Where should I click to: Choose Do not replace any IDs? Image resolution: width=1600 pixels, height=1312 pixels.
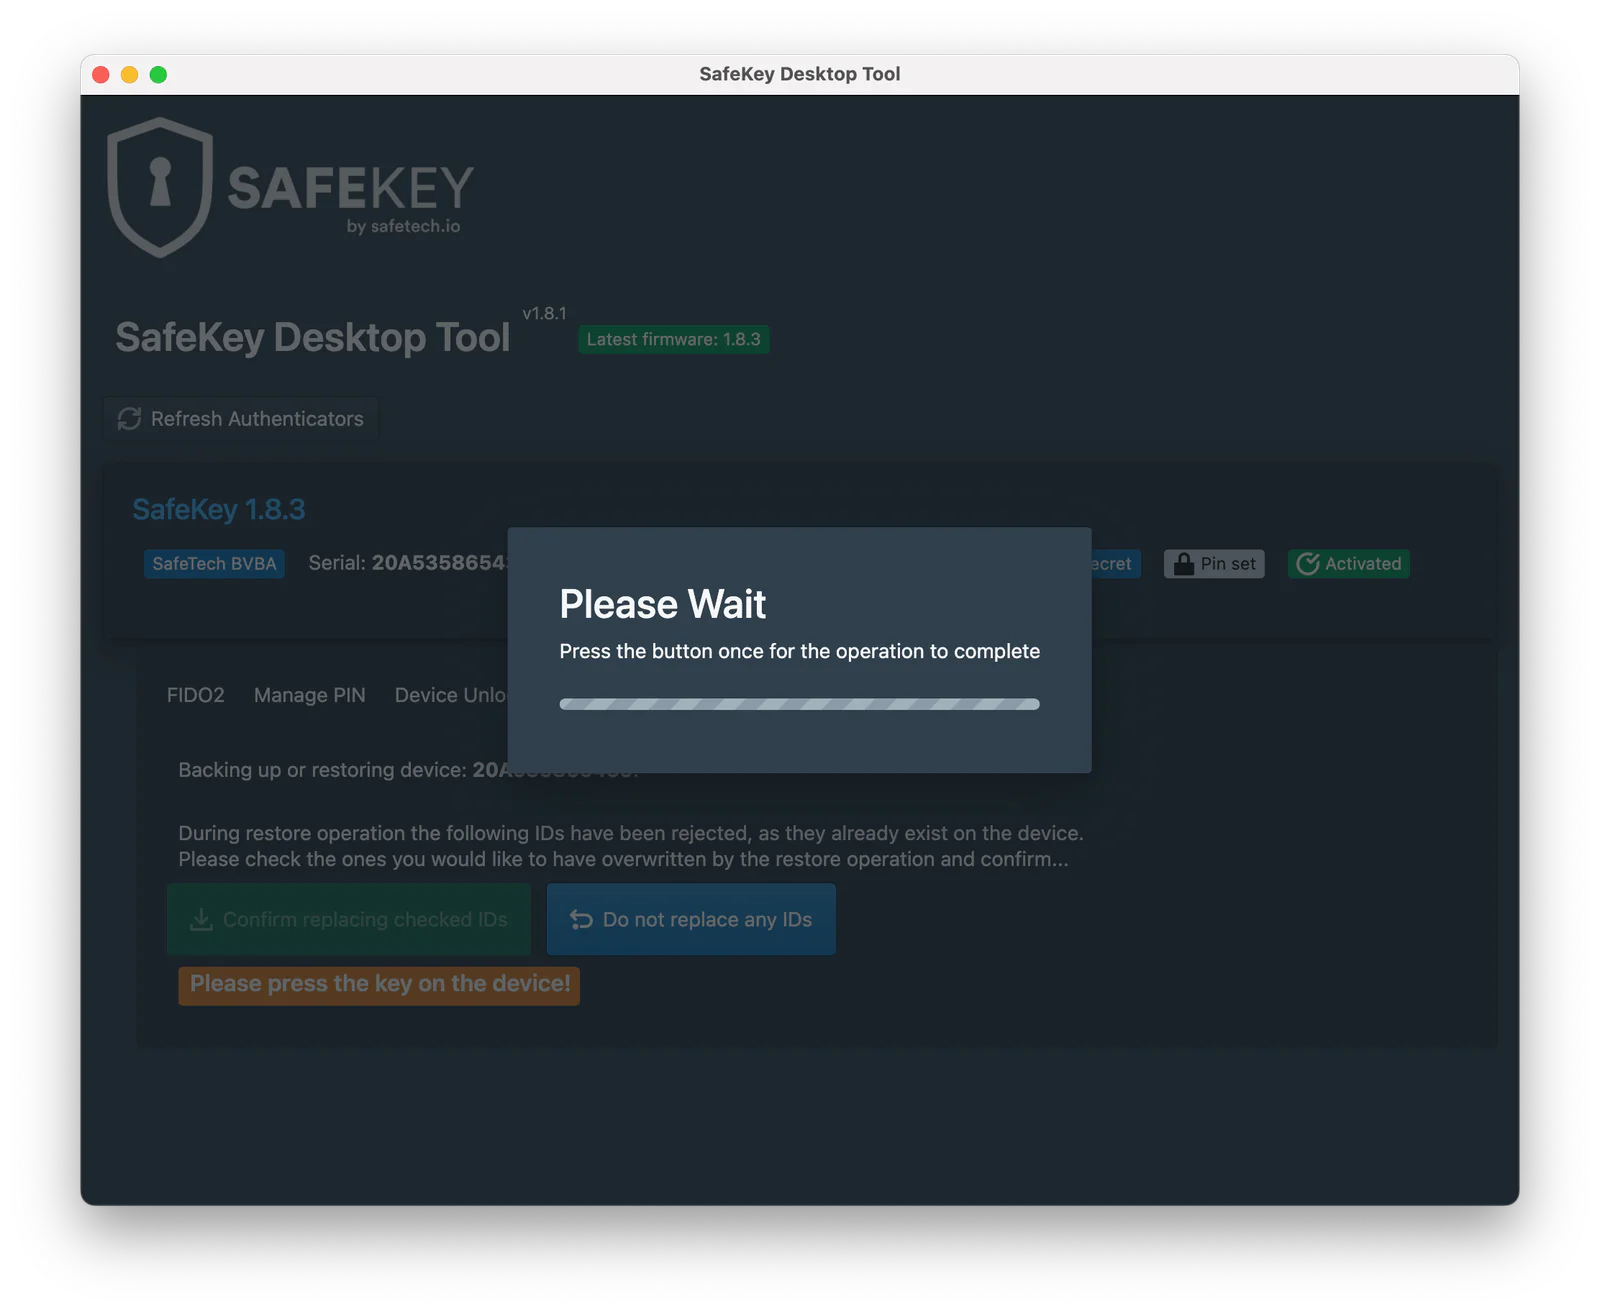click(691, 919)
